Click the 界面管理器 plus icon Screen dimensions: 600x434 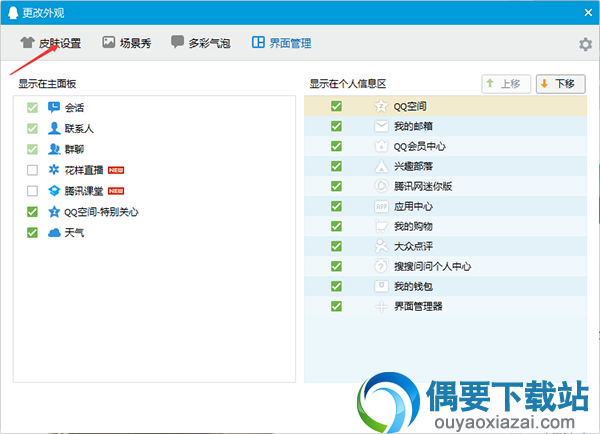coord(381,306)
